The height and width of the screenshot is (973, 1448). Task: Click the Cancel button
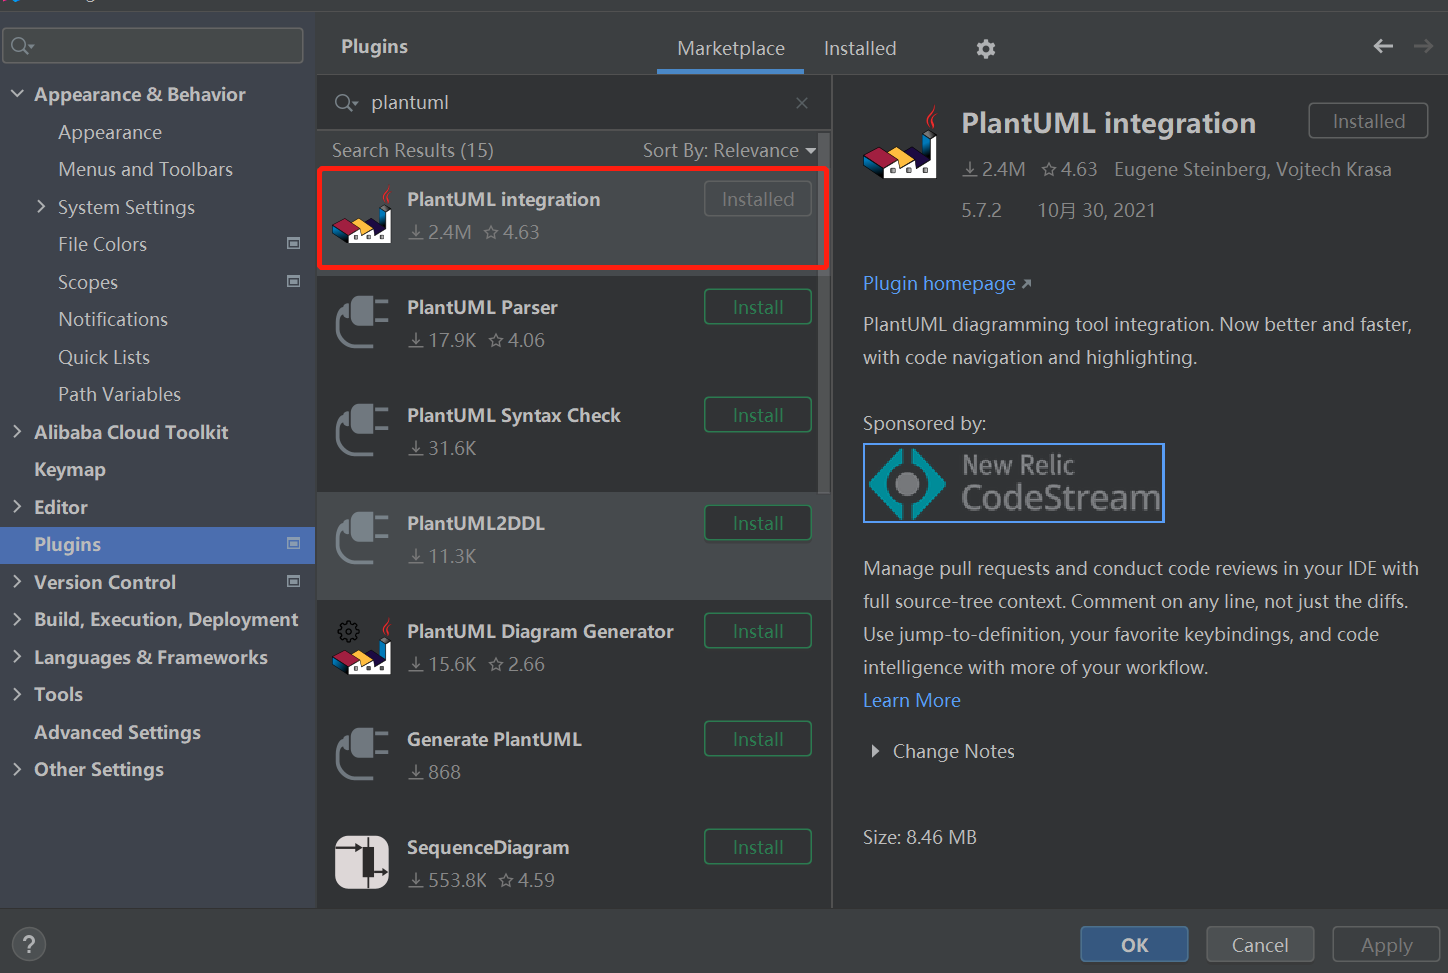pyautogui.click(x=1260, y=944)
